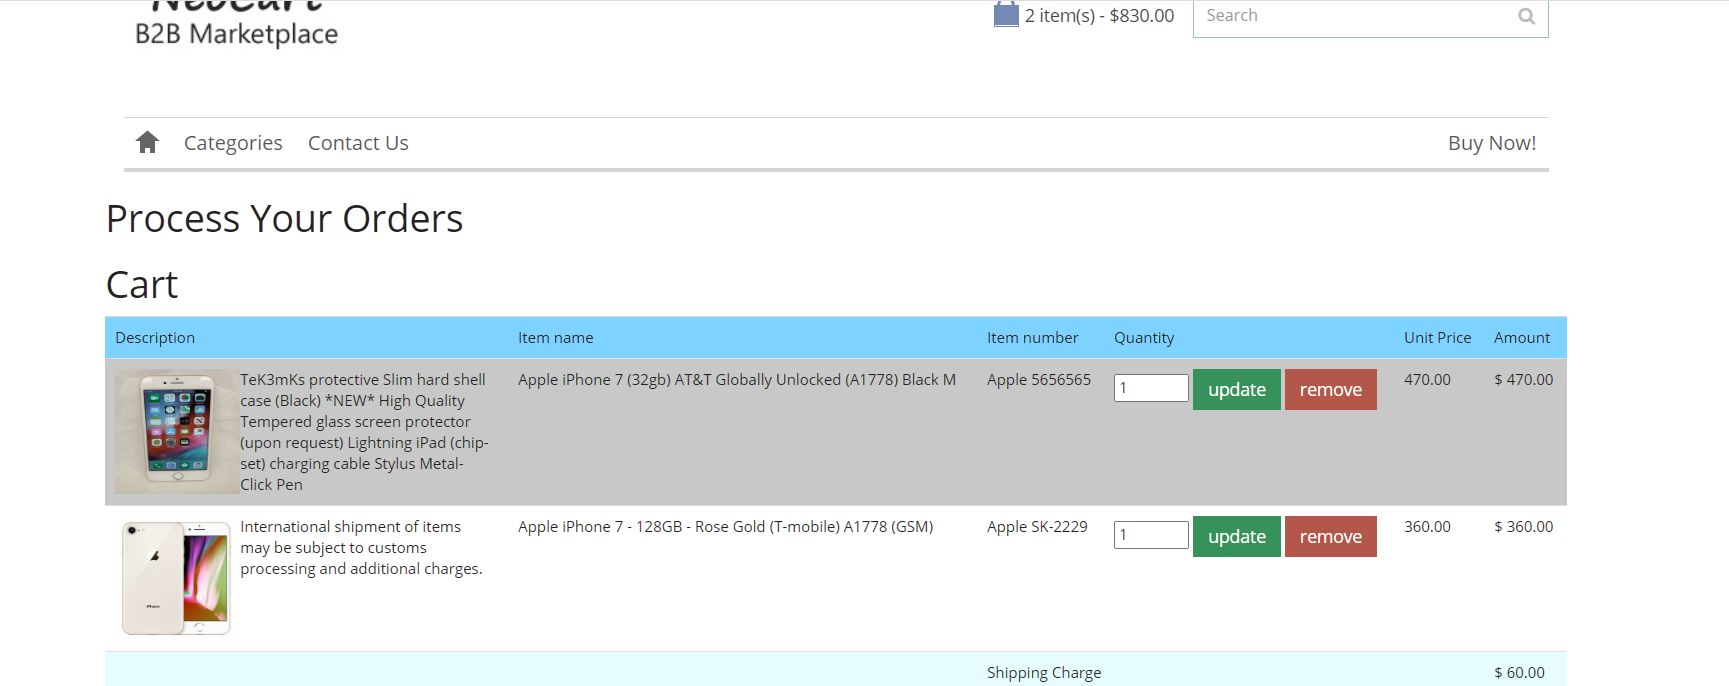Focus the Search input field
This screenshot has width=1729, height=686.
point(1370,17)
